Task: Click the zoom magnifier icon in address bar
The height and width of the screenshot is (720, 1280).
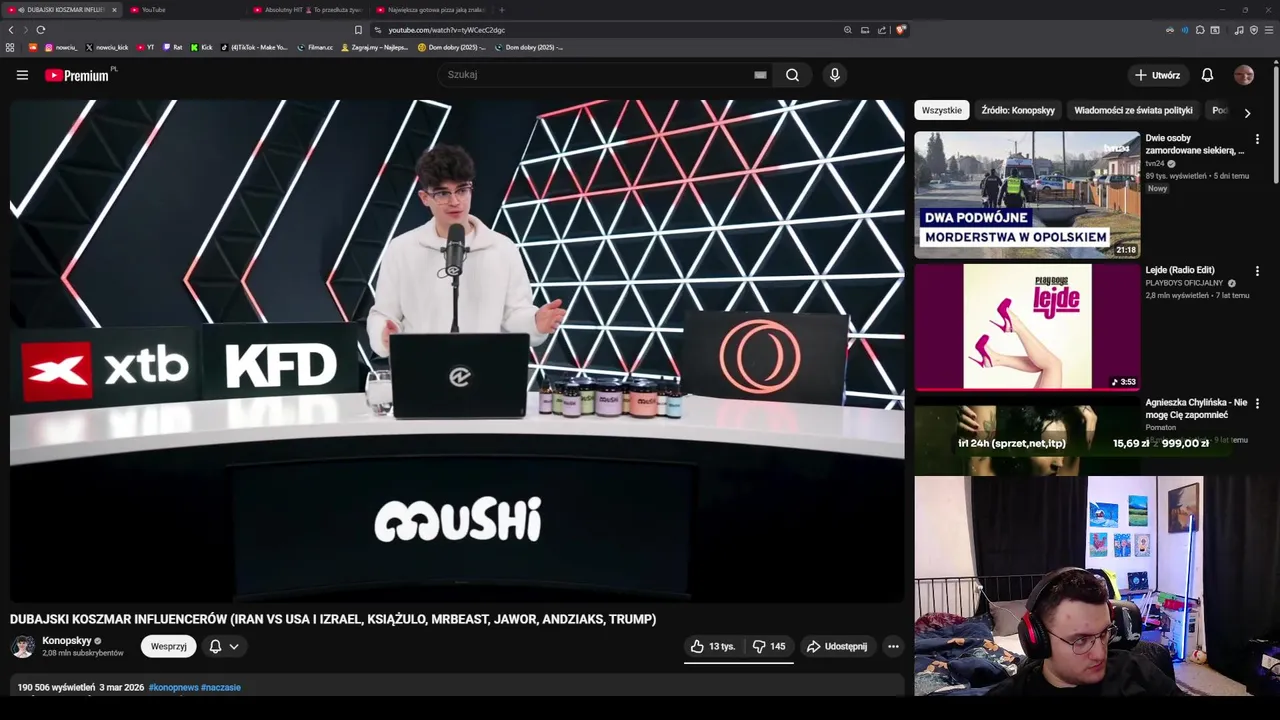Action: coord(848,30)
